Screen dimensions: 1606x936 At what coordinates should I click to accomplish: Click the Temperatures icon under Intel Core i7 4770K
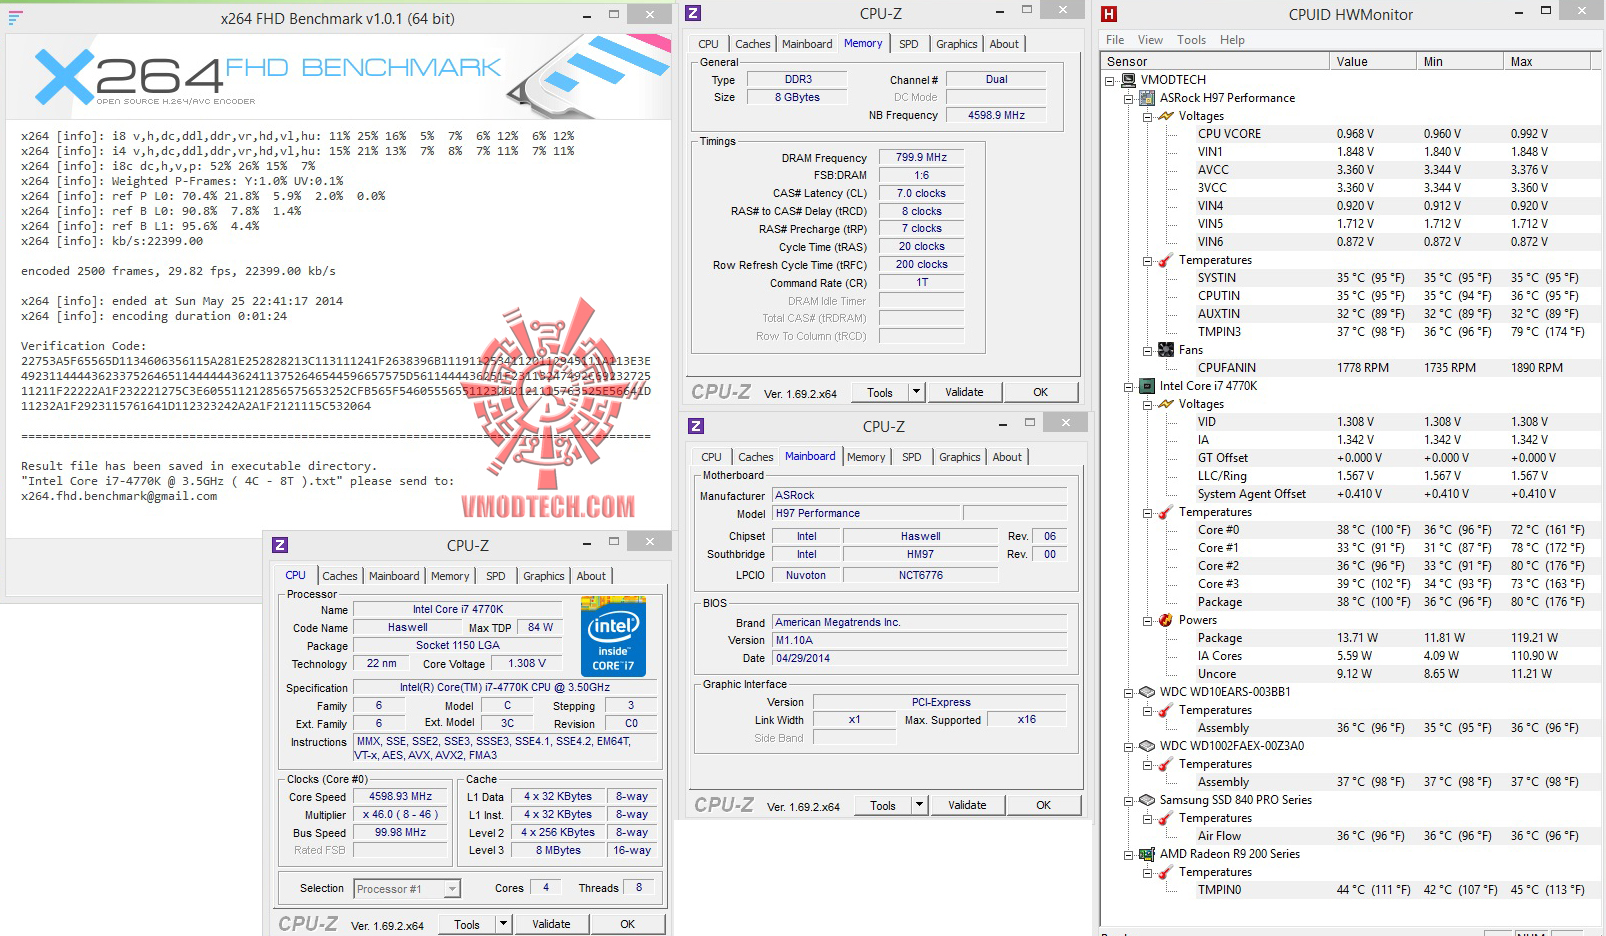1165,512
